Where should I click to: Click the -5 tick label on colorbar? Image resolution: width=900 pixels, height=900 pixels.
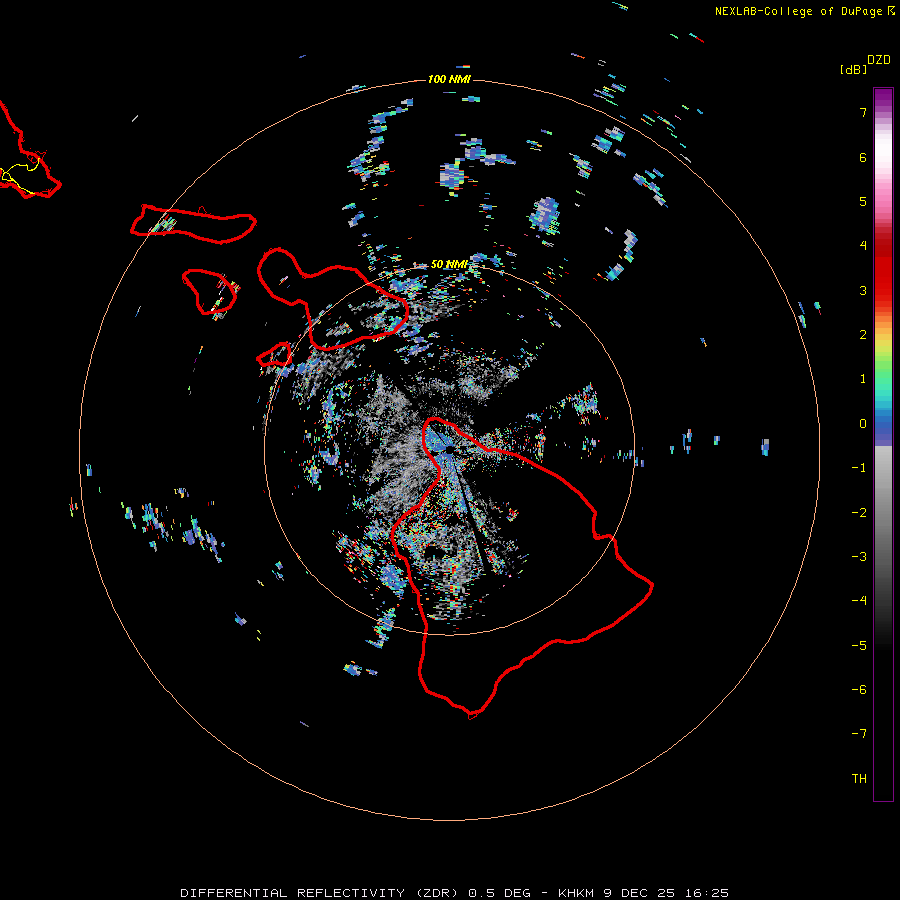pos(859,646)
